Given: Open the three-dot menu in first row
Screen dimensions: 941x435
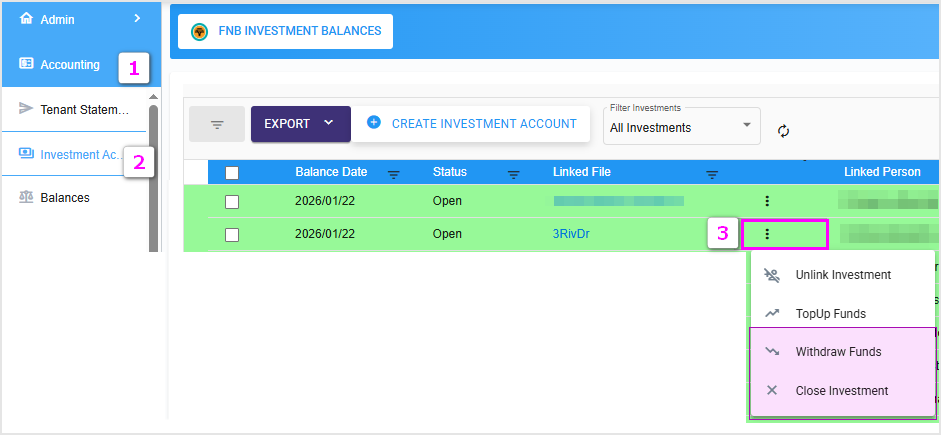Looking at the screenshot, I should (767, 201).
